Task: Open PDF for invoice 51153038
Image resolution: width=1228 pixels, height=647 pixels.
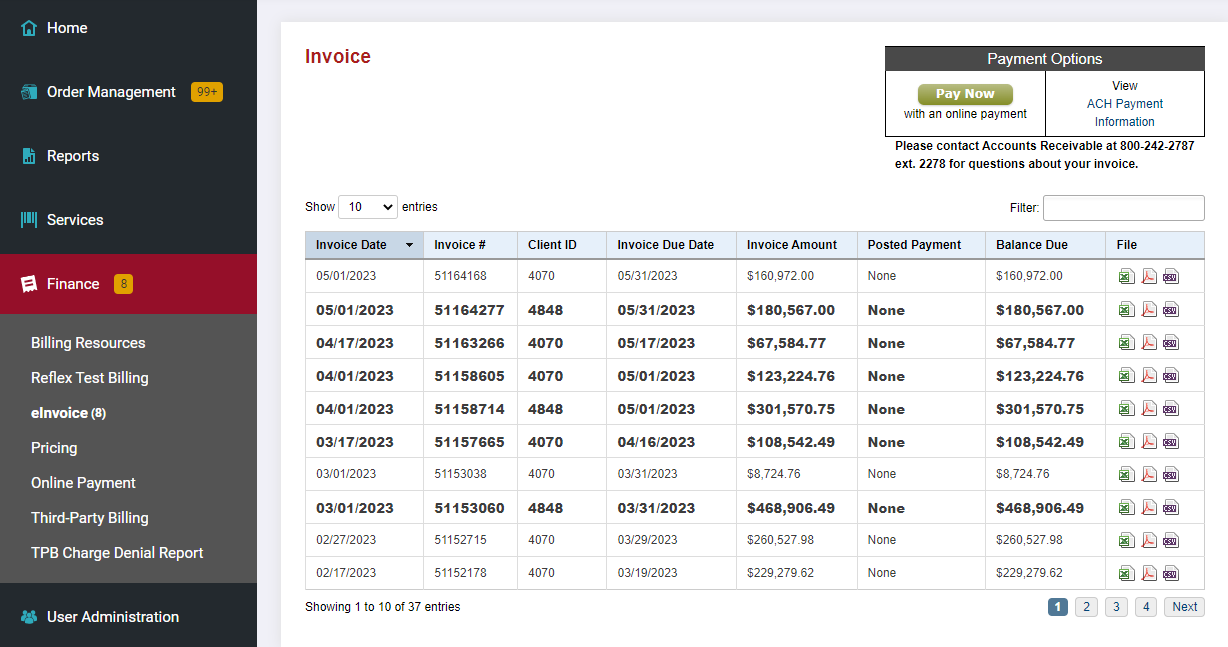Action: 1149,475
